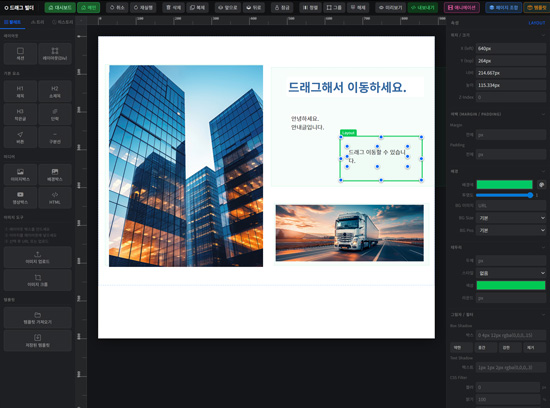Edit the Text Shadow value field
550x408 pixels.
click(511, 367)
